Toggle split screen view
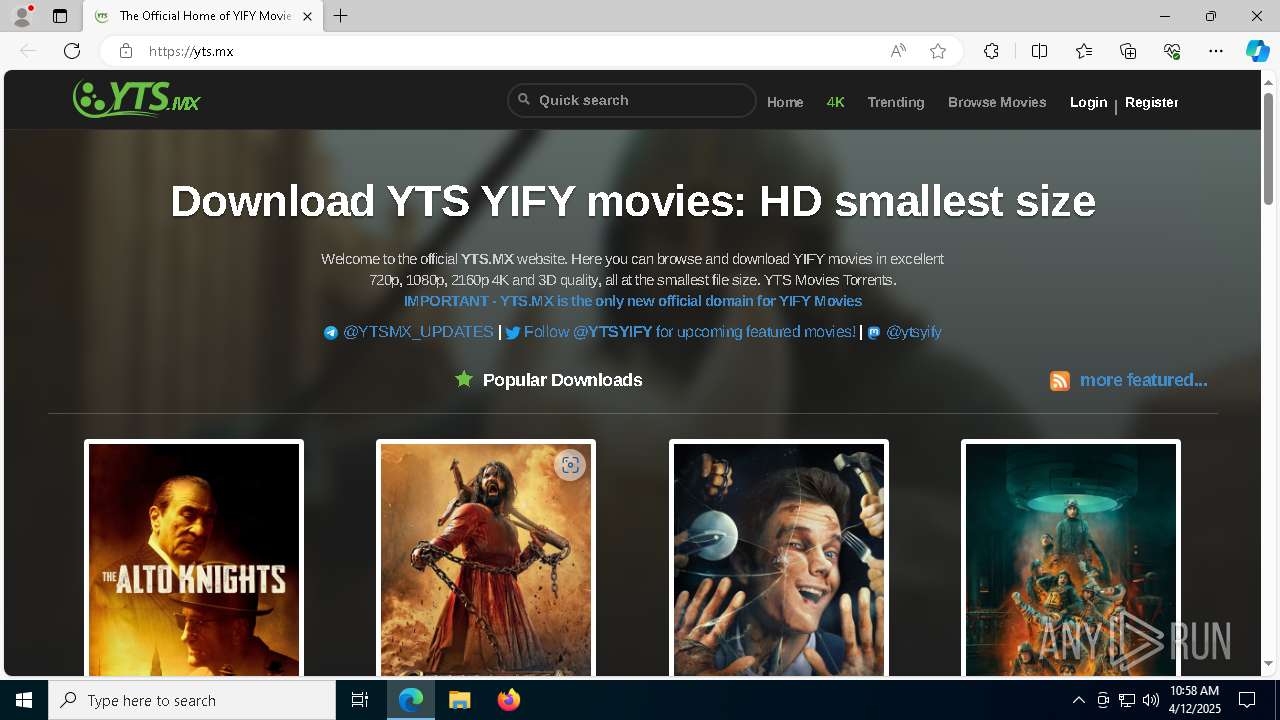1280x720 pixels. point(1039,51)
